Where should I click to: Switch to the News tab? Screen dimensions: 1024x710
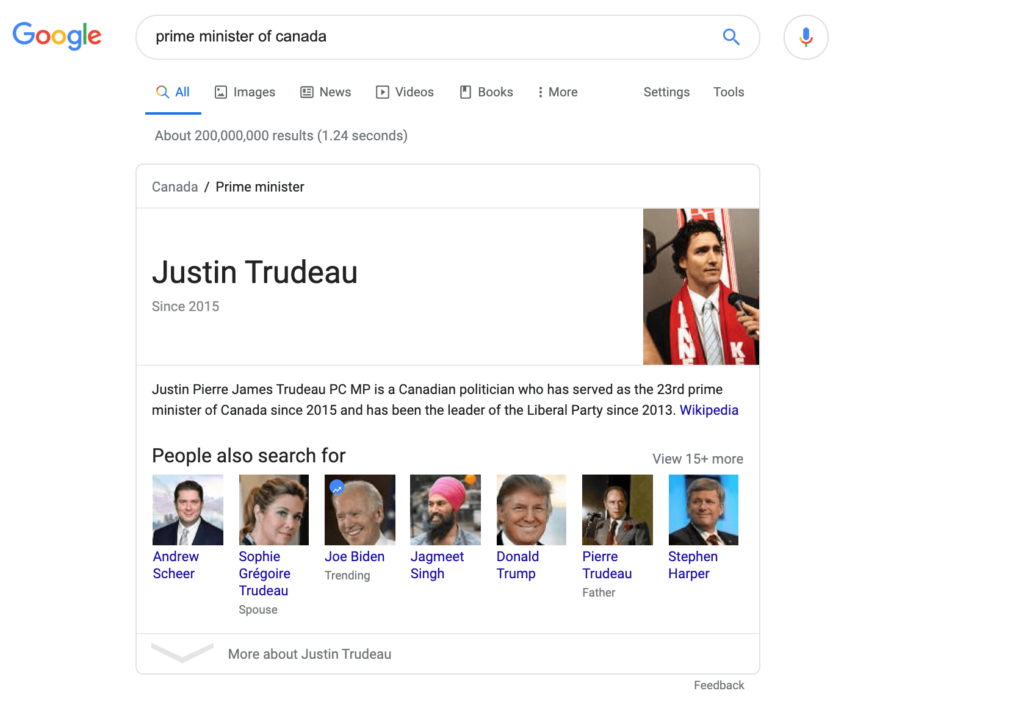326,91
